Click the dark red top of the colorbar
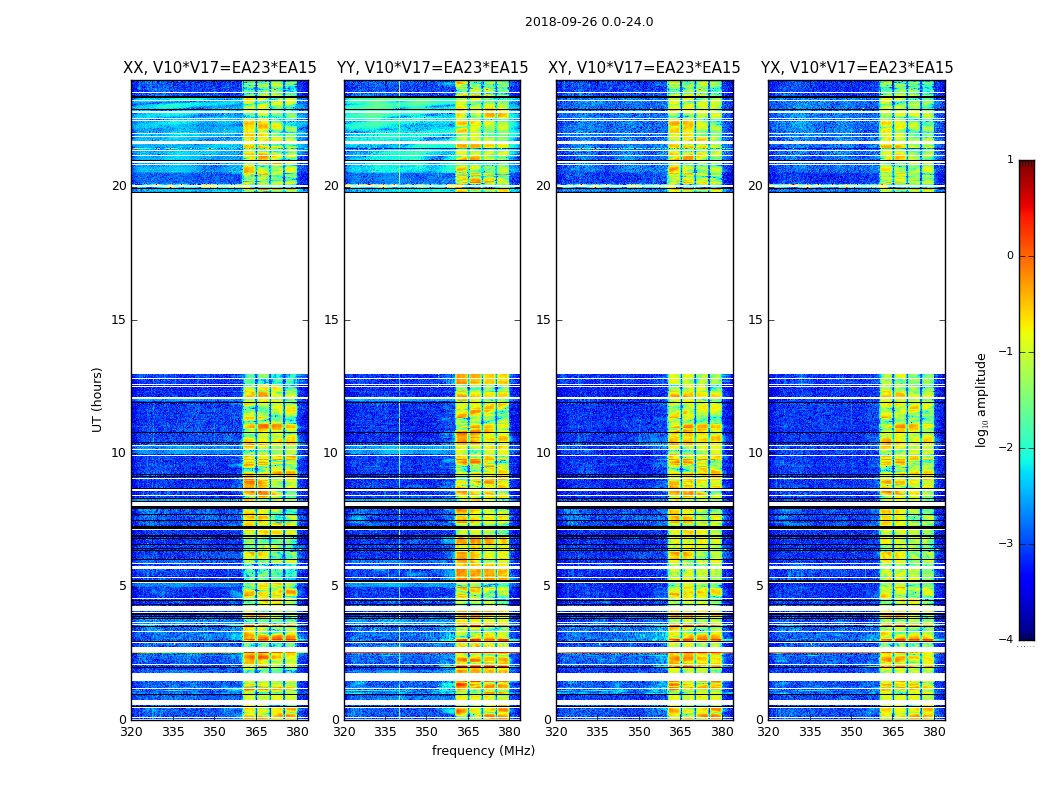The height and width of the screenshot is (800, 1050). 1027,163
